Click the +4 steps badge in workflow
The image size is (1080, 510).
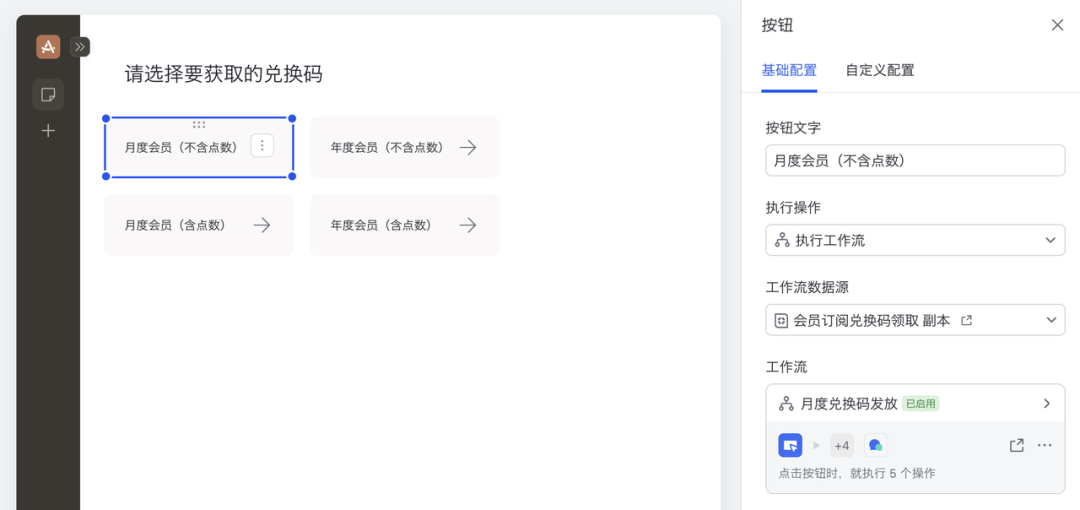click(x=842, y=445)
